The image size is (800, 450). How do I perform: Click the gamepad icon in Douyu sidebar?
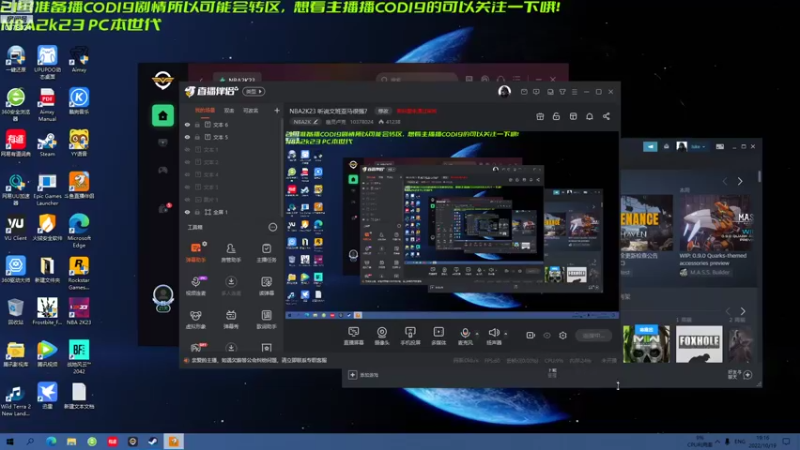(x=163, y=170)
